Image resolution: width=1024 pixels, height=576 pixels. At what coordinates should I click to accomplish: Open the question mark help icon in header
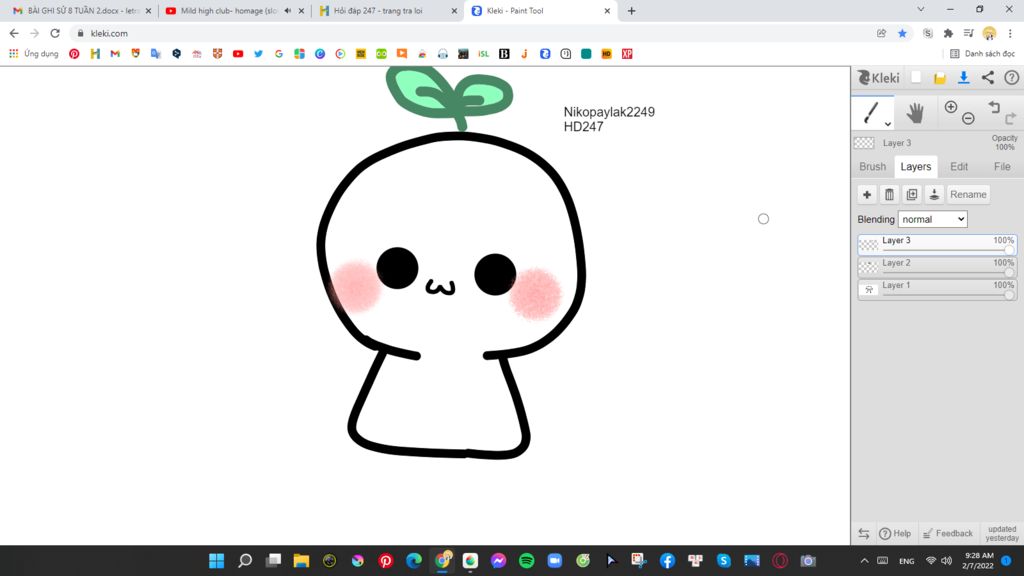[1012, 78]
